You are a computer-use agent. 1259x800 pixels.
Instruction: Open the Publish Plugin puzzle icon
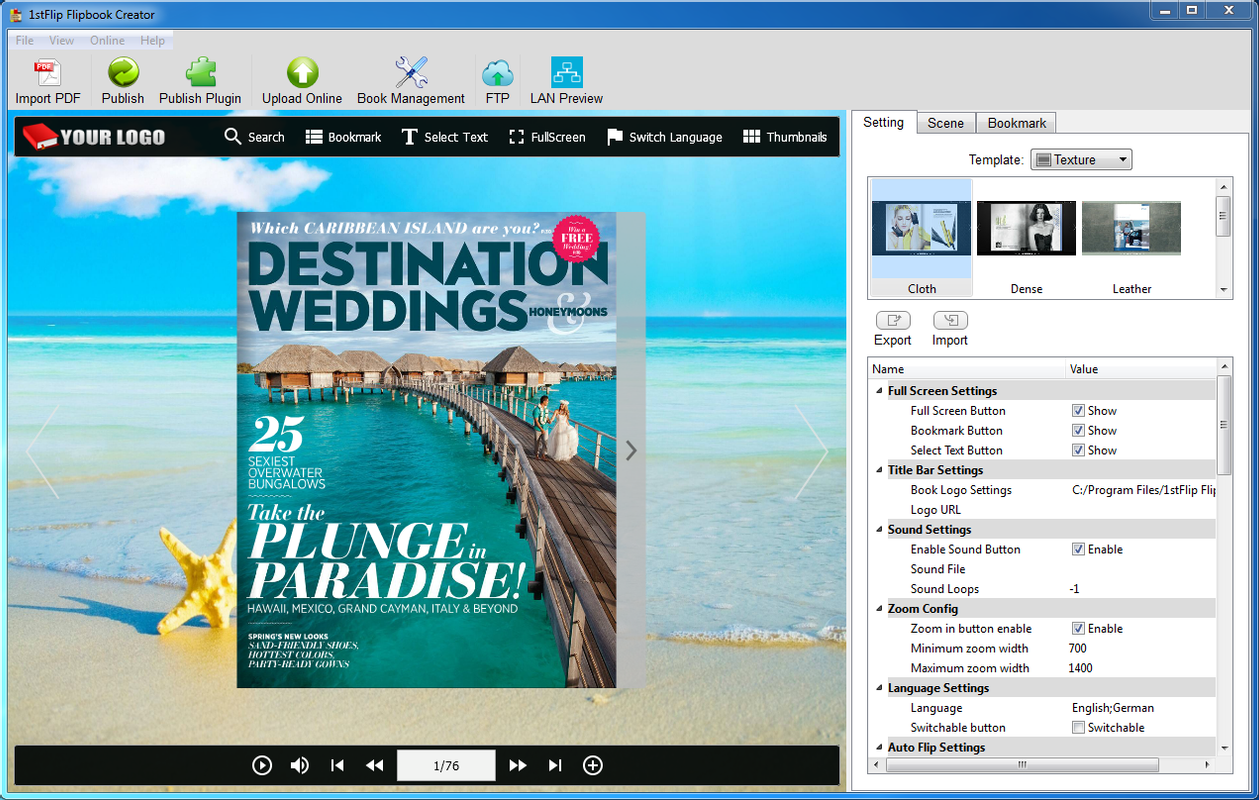click(x=200, y=73)
